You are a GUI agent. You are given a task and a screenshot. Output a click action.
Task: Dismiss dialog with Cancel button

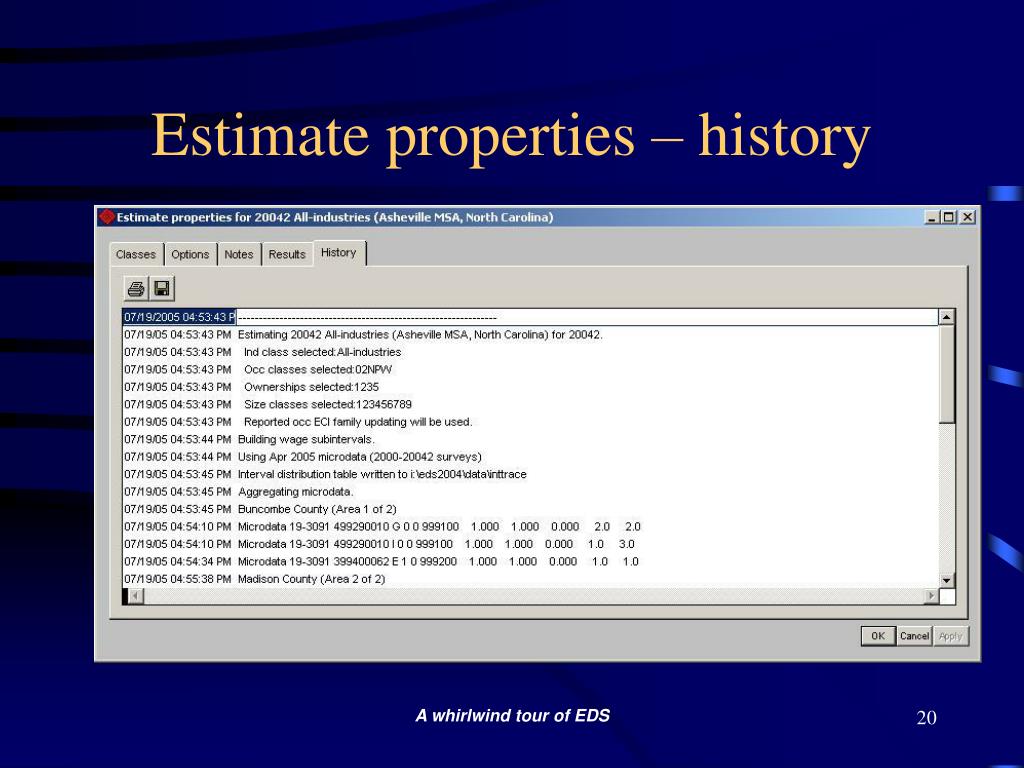tap(914, 636)
